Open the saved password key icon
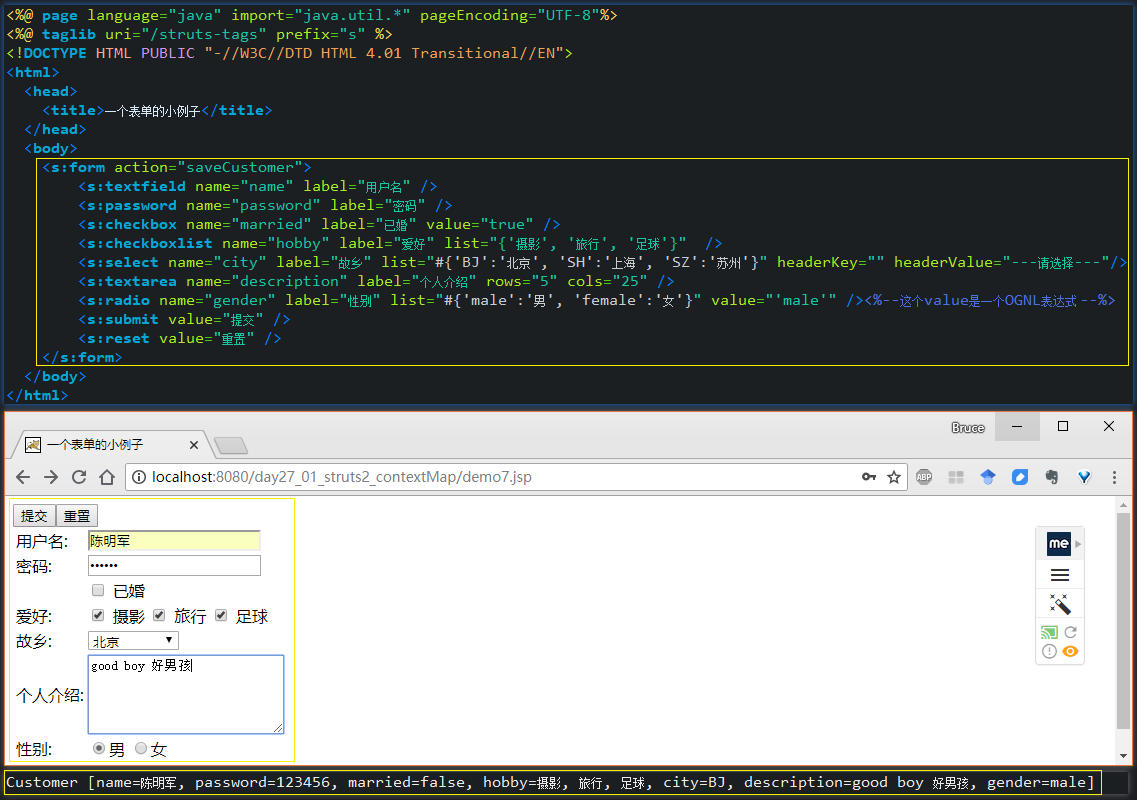The width and height of the screenshot is (1137, 800). [869, 477]
